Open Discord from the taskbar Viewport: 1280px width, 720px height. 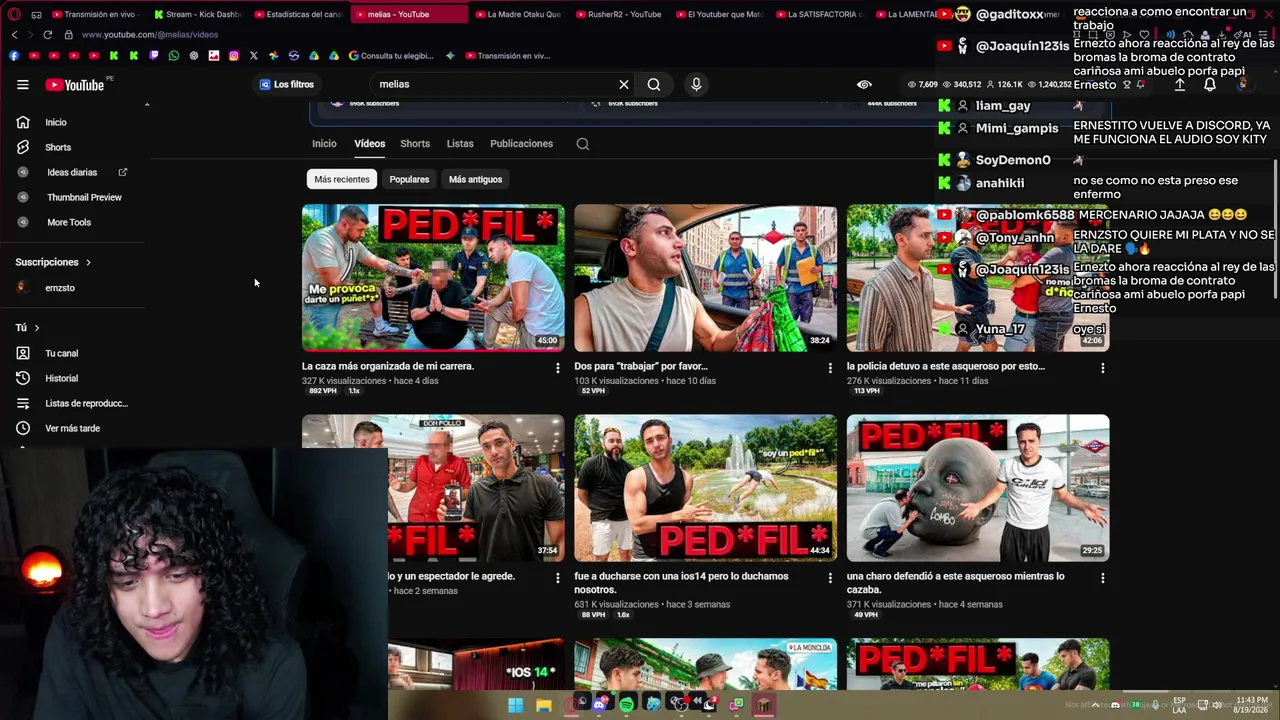point(599,705)
